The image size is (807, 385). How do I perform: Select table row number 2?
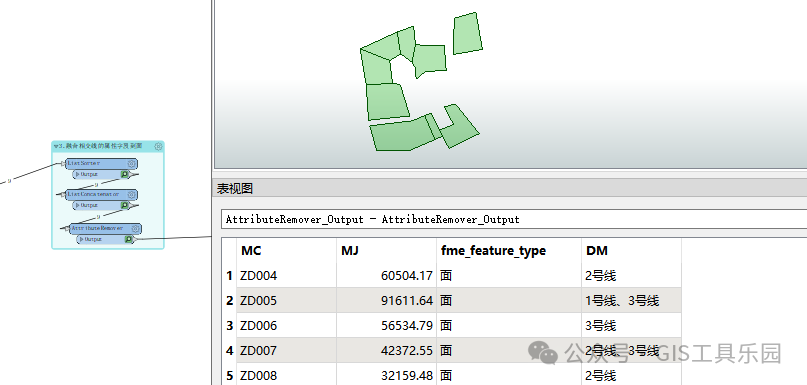[229, 301]
